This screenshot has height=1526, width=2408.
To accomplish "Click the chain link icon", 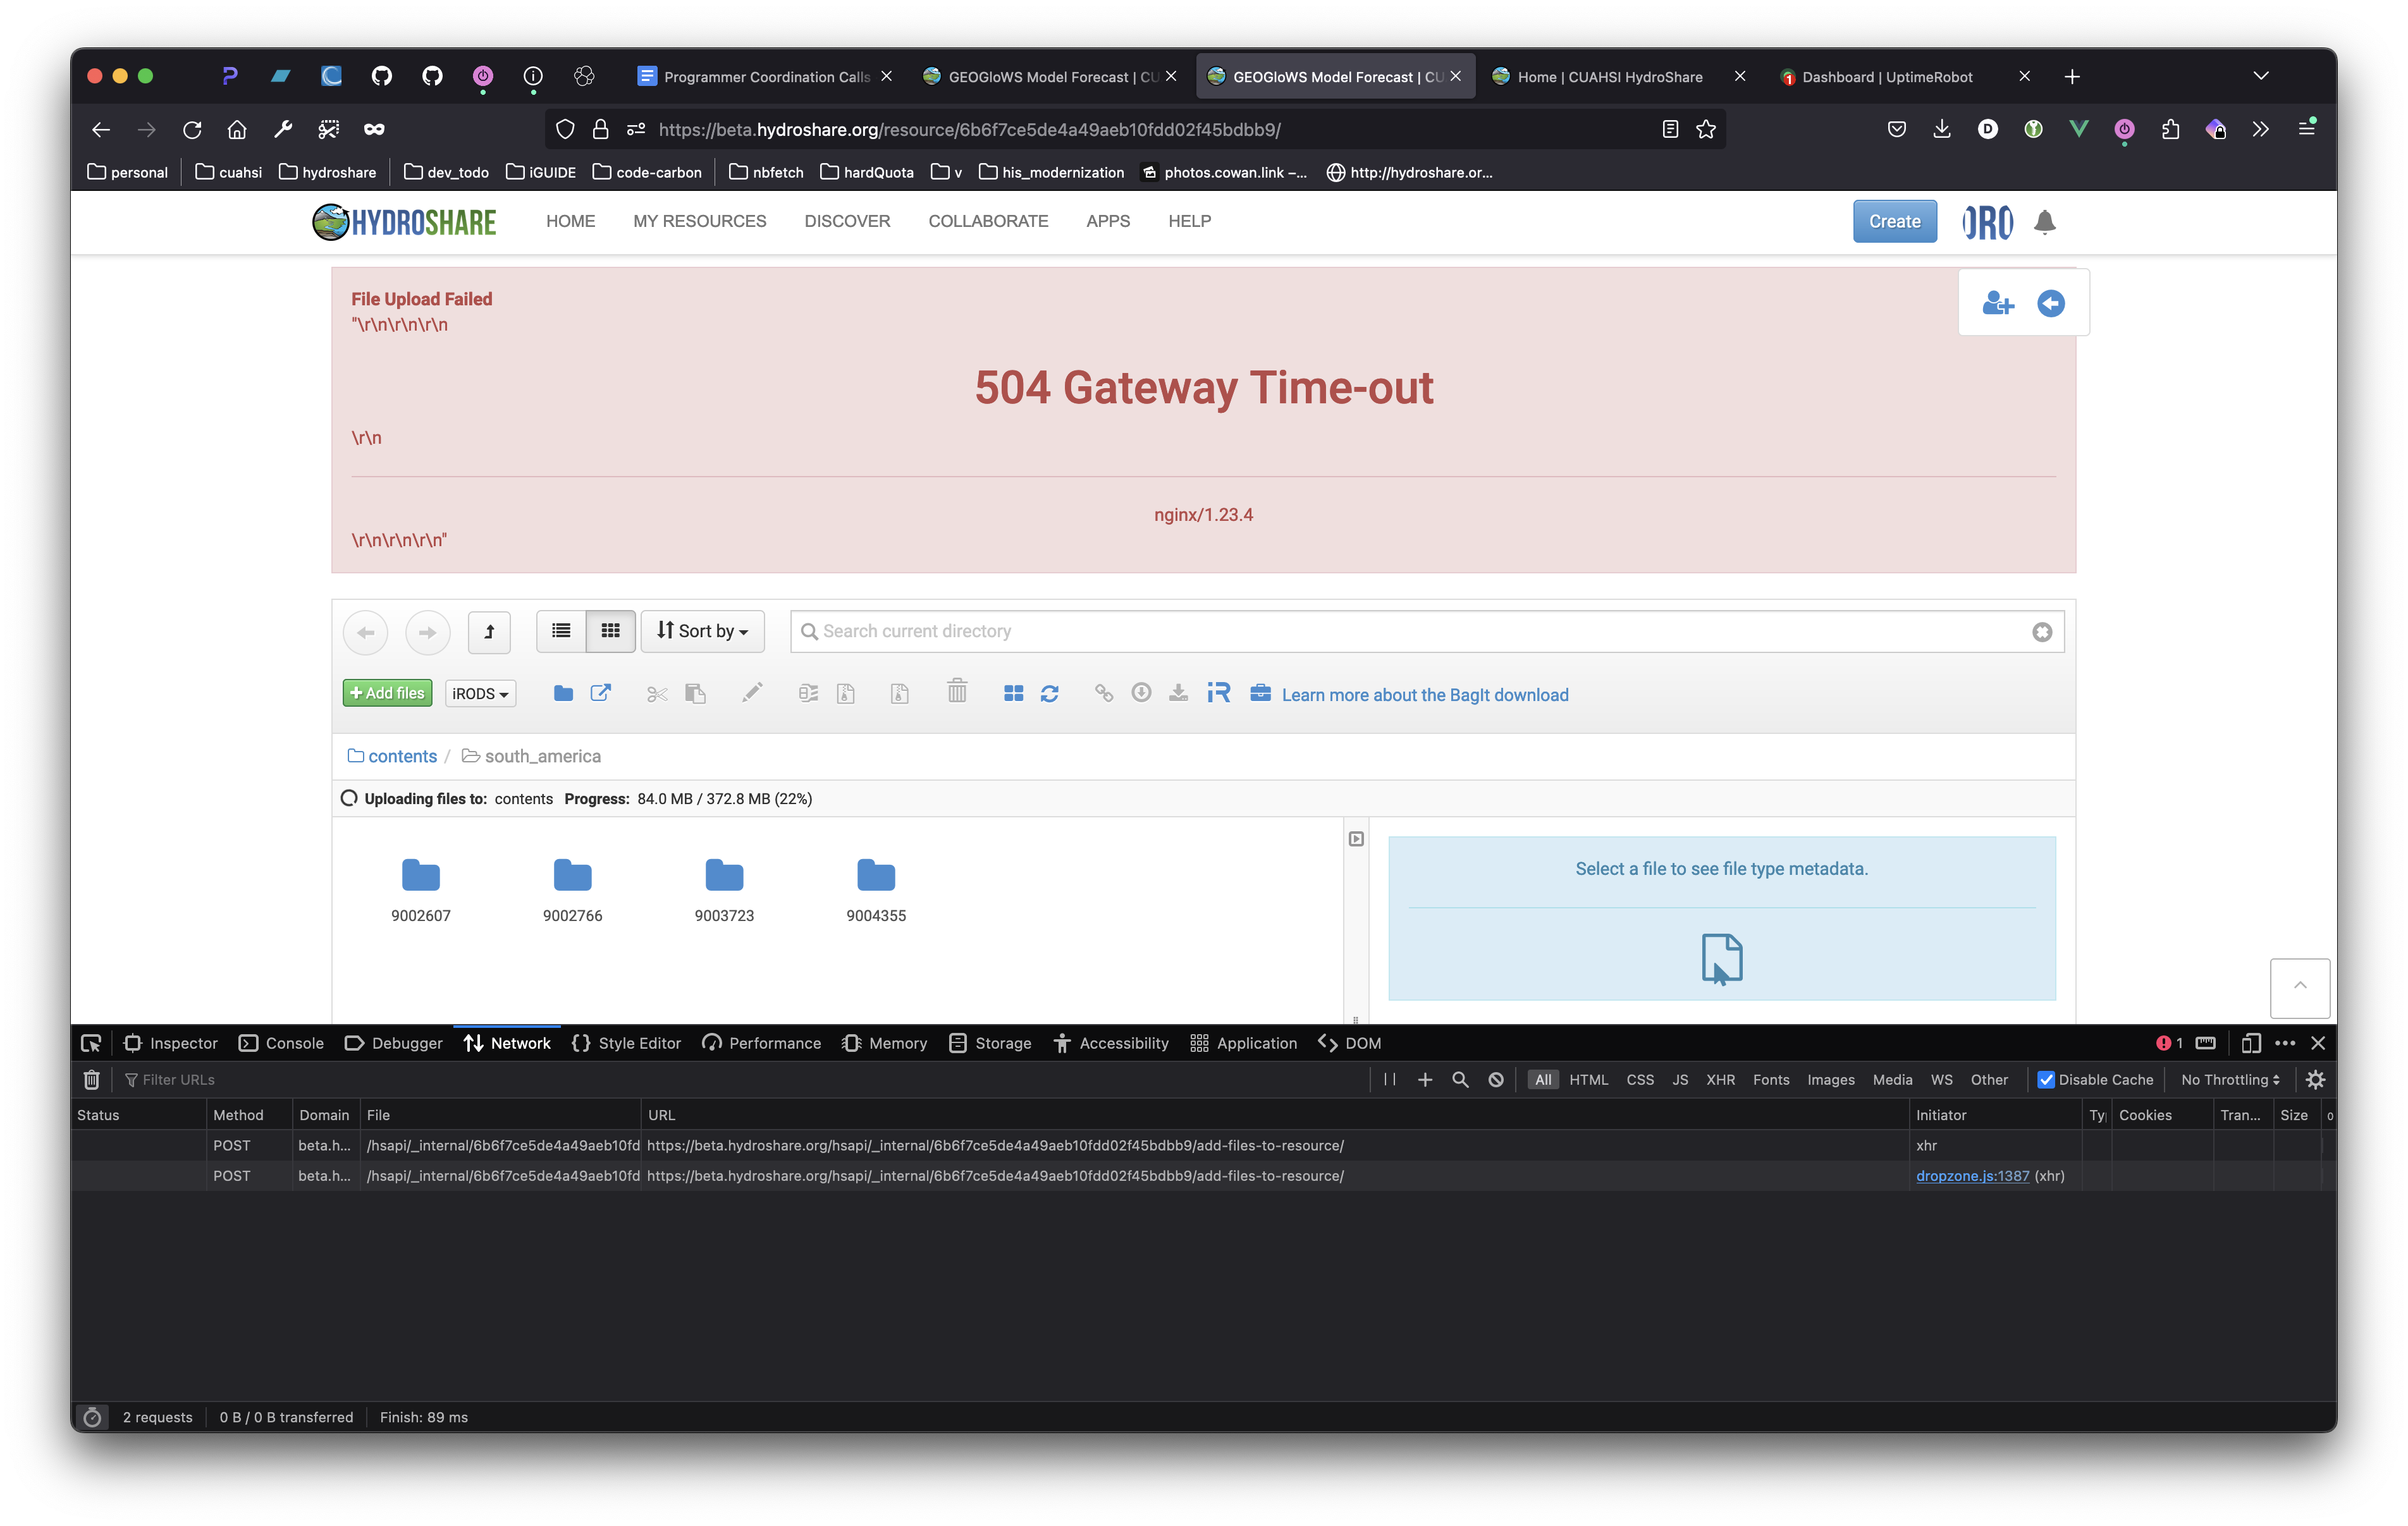I will [x=1104, y=693].
